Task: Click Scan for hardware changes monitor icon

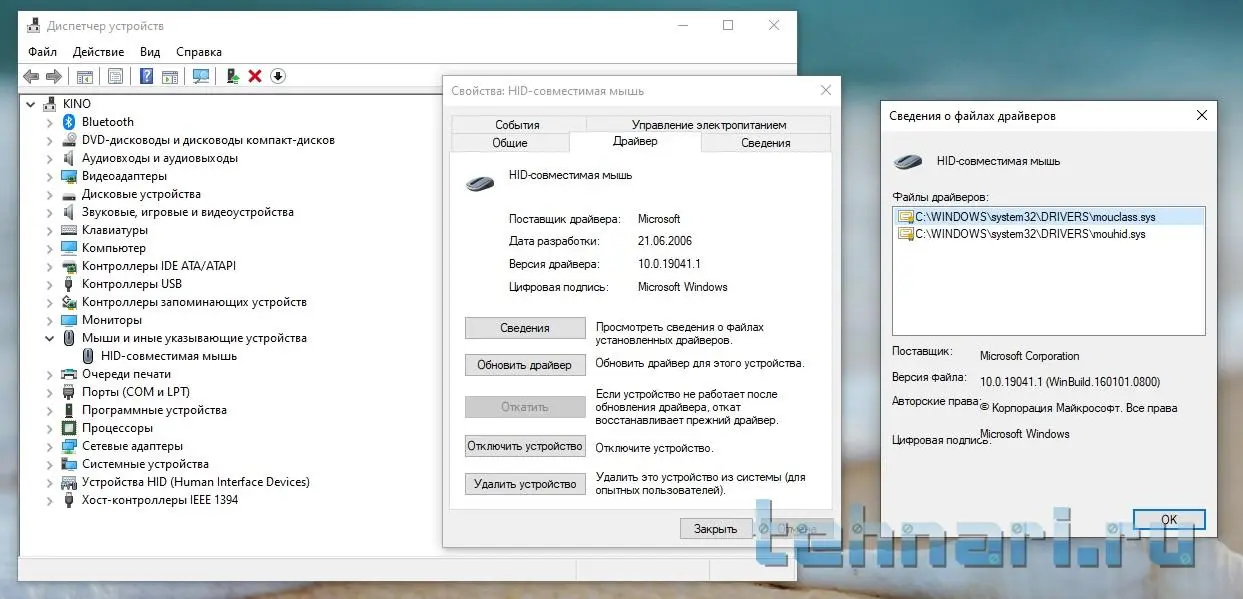Action: pos(201,76)
